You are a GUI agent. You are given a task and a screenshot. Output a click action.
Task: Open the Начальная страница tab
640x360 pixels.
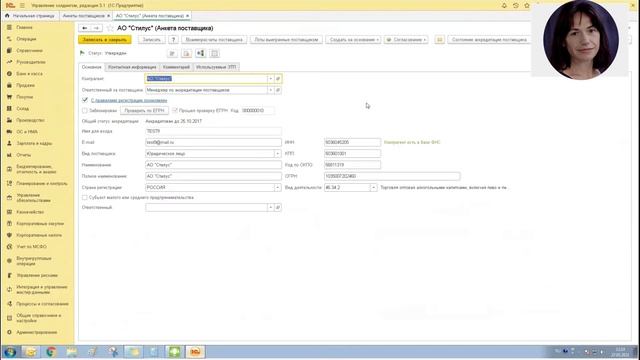[x=30, y=16]
